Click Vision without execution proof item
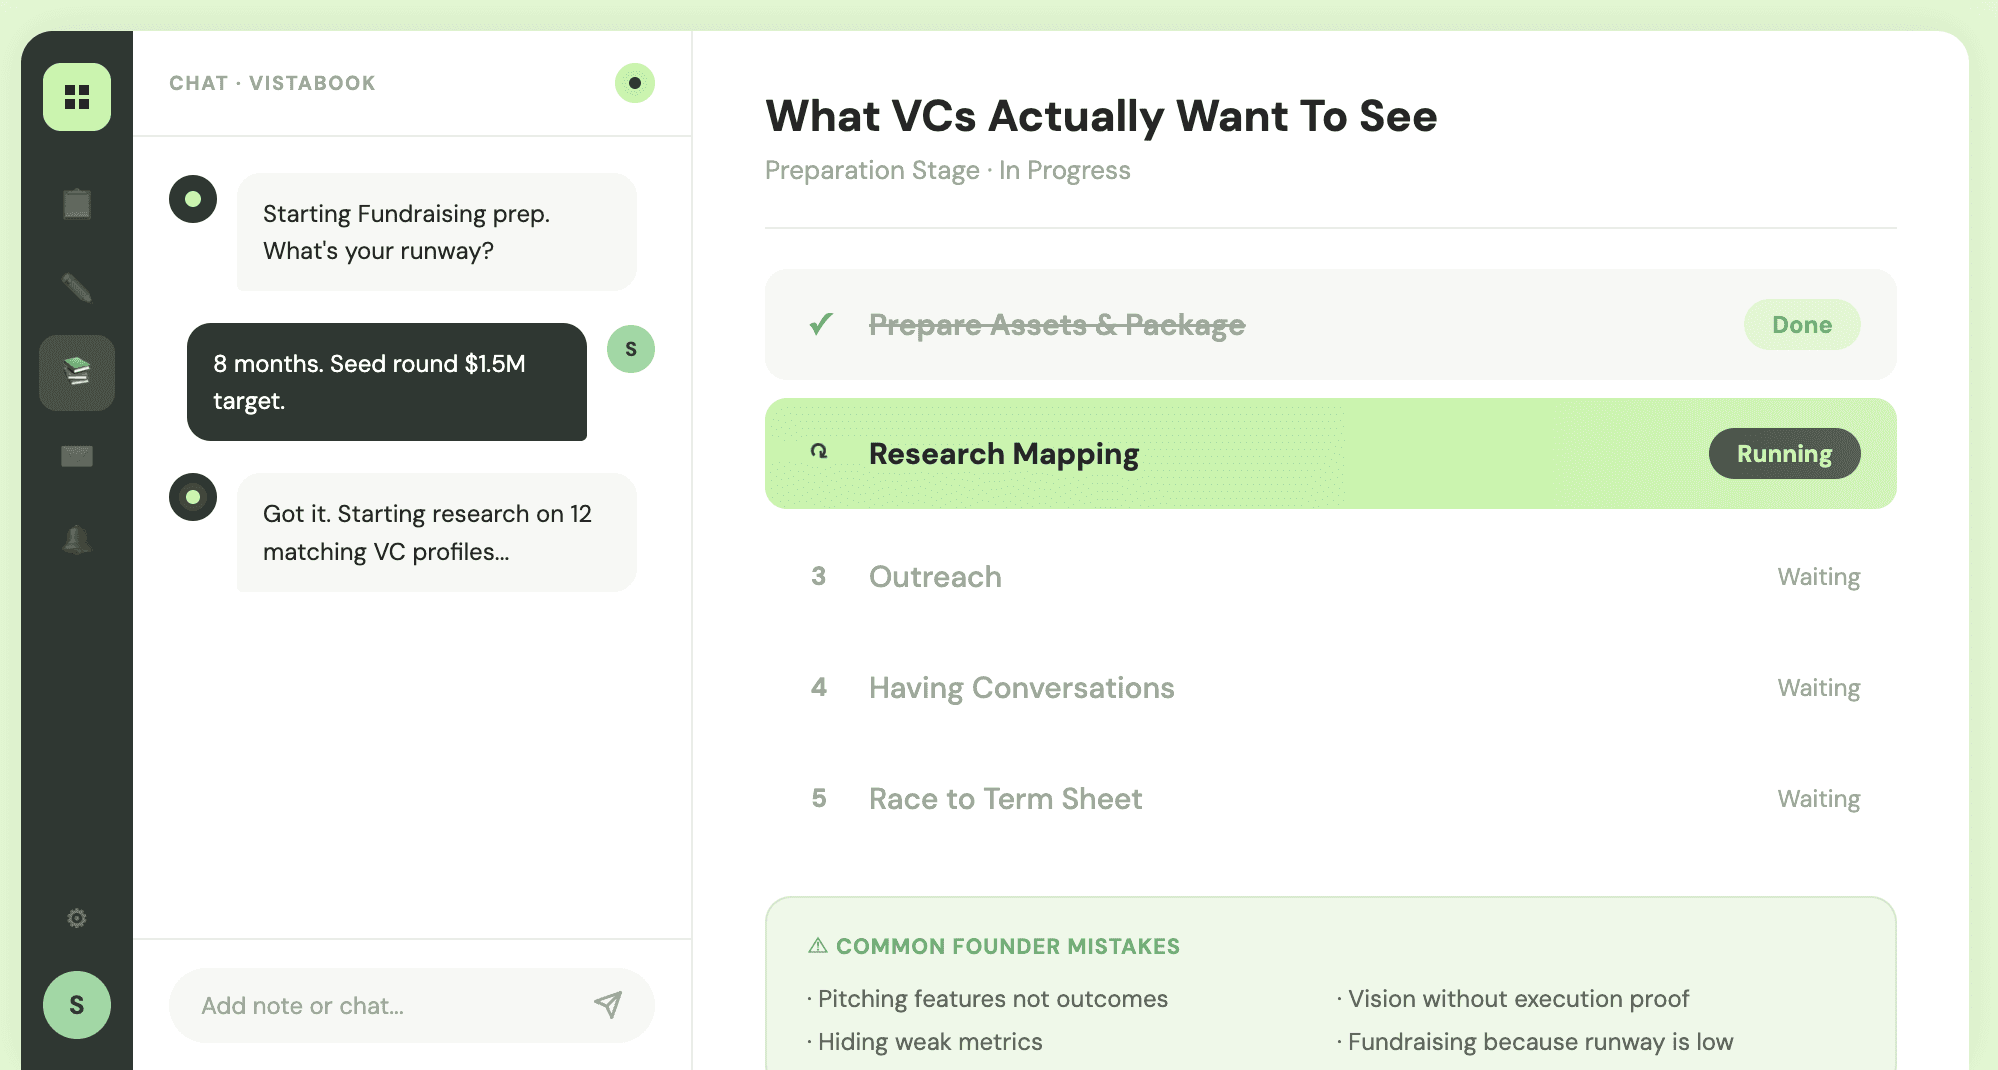Image resolution: width=1998 pixels, height=1070 pixels. (x=1513, y=999)
